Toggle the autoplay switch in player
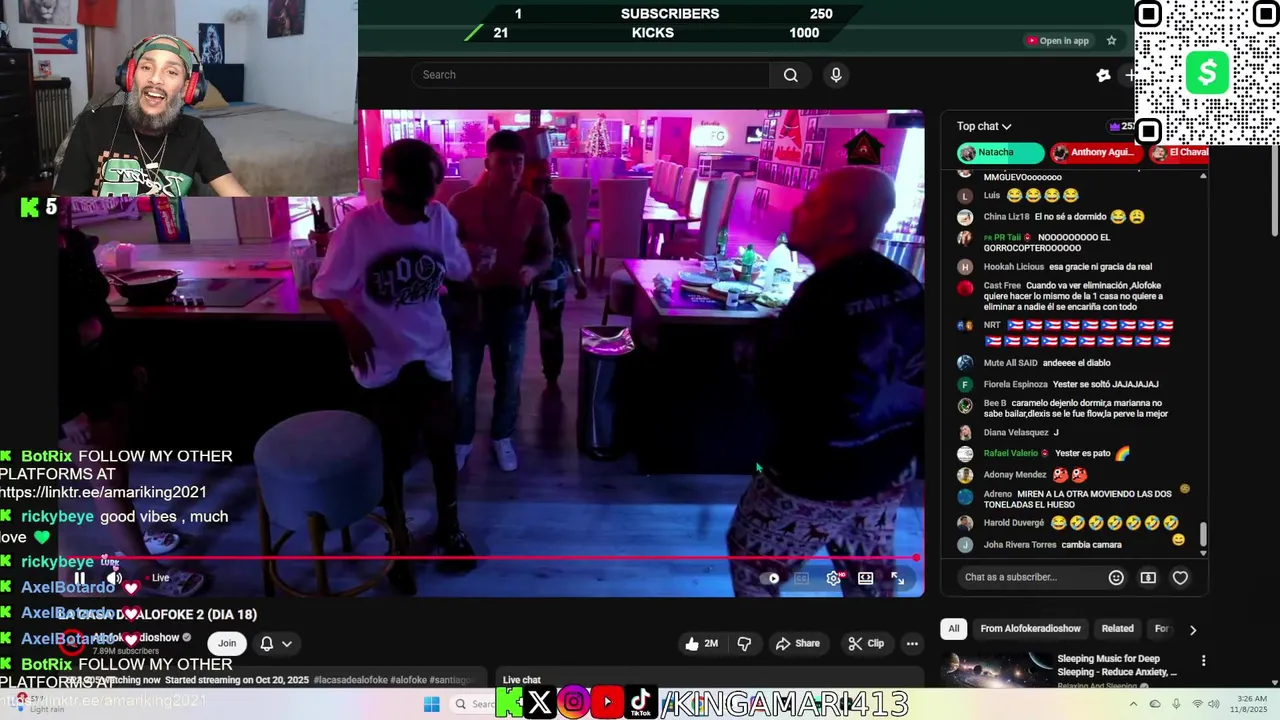The width and height of the screenshot is (1280, 720). tap(769, 578)
